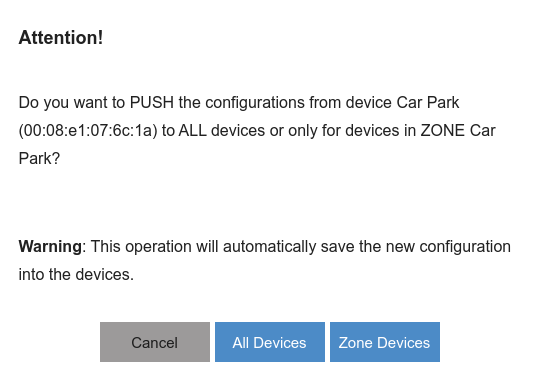Click the word "automatically" in the warning
The width and height of the screenshot is (541, 387).
pyautogui.click(x=269, y=247)
